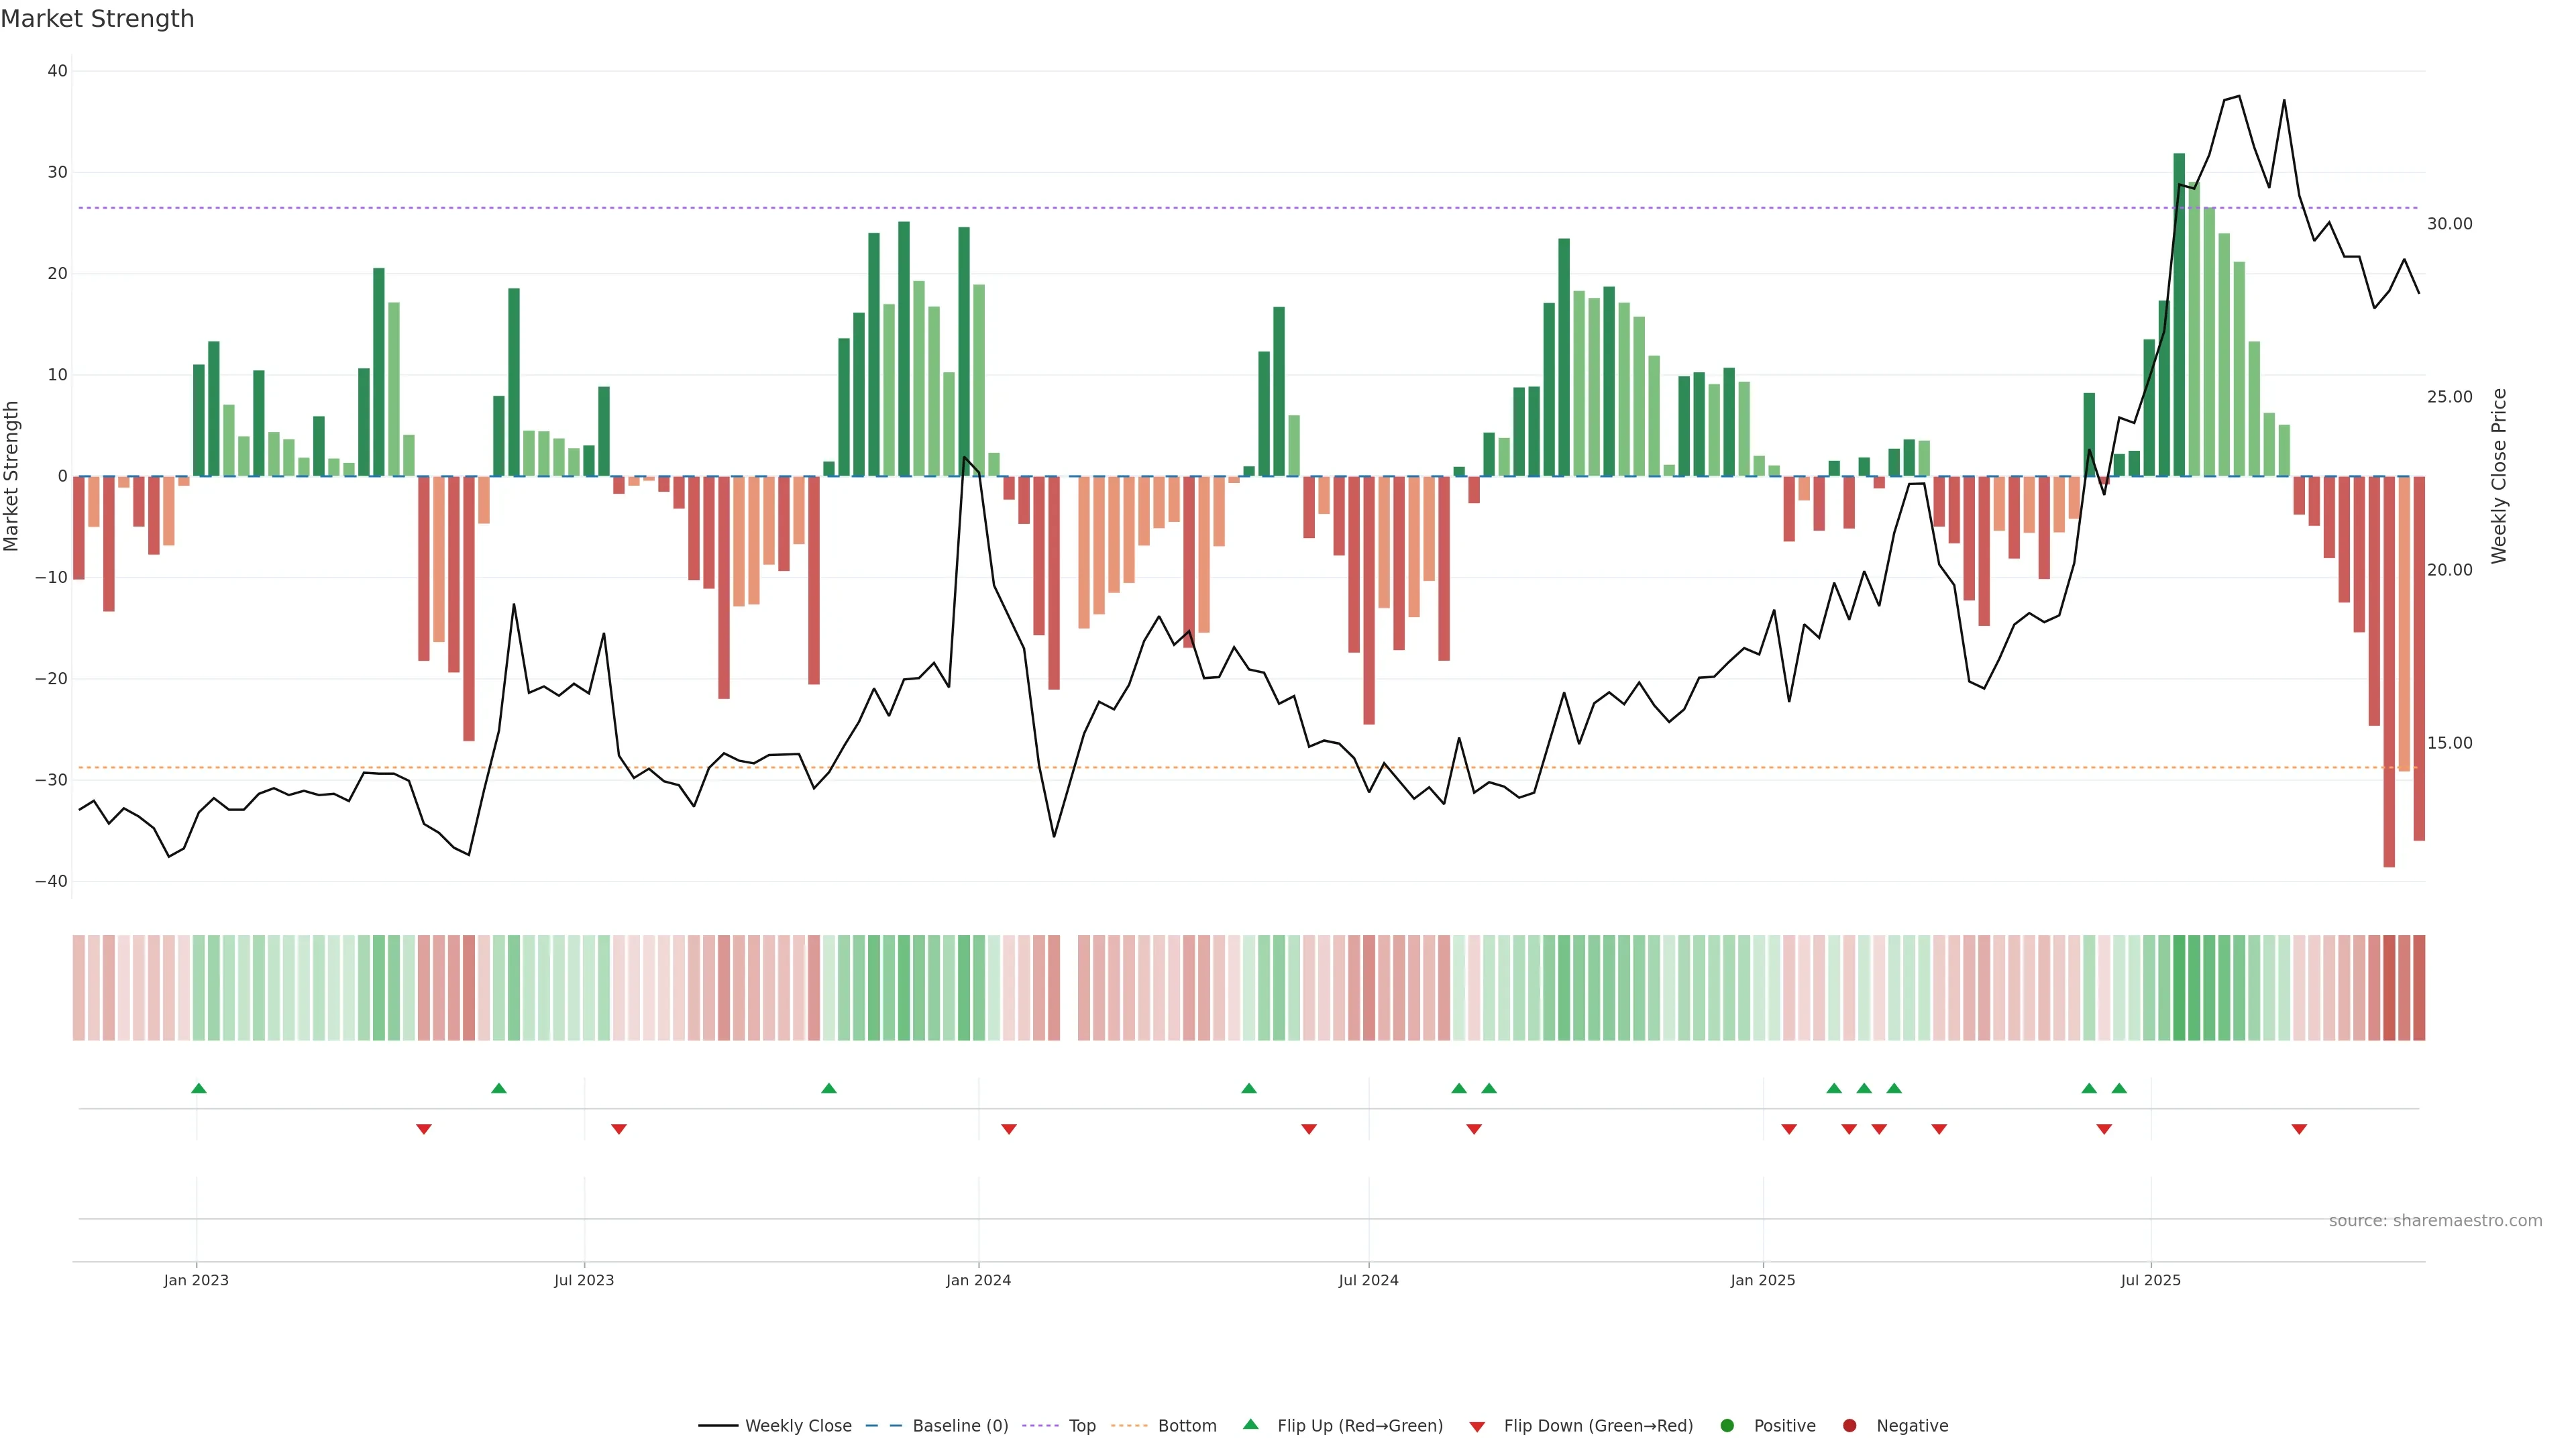Click the last red flip-down triangle marker

click(x=2299, y=1129)
